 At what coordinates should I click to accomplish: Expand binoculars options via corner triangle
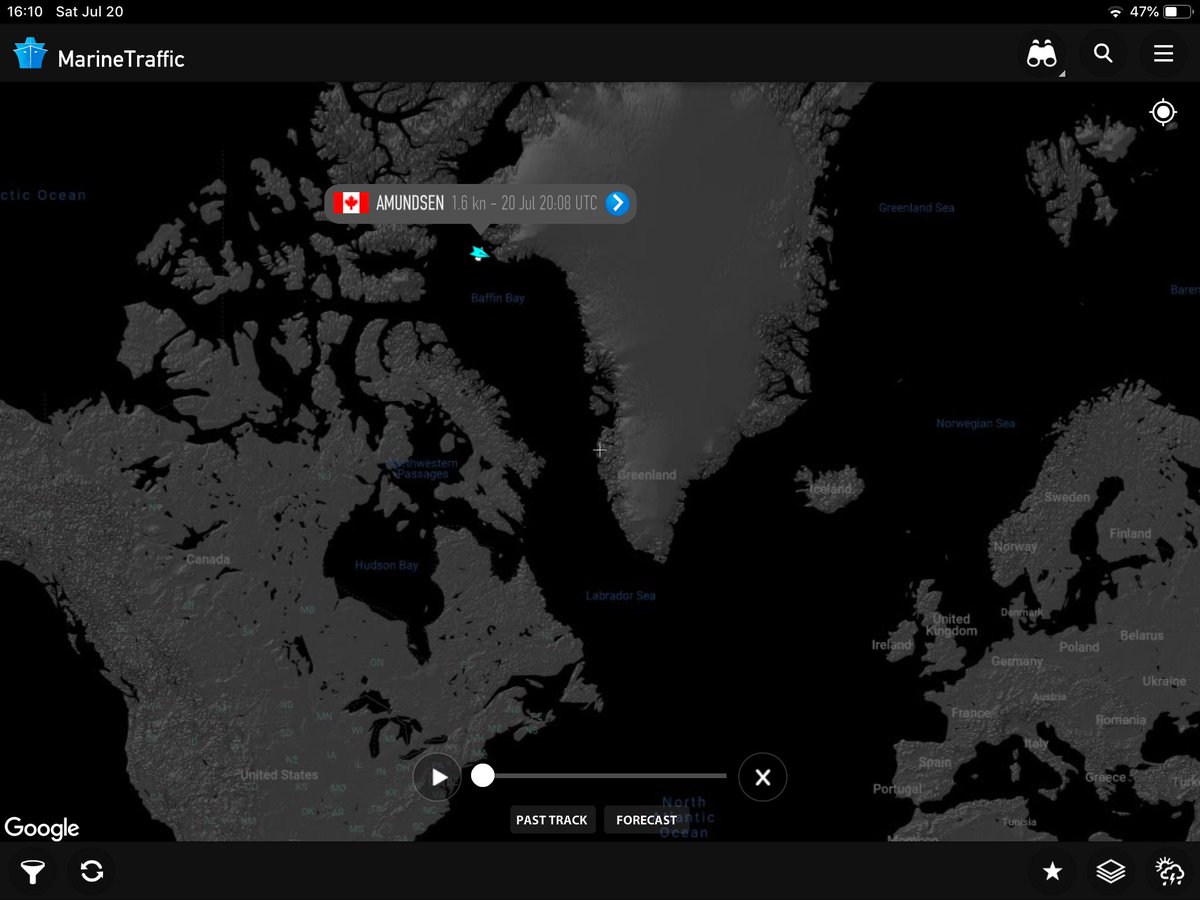tap(1062, 72)
